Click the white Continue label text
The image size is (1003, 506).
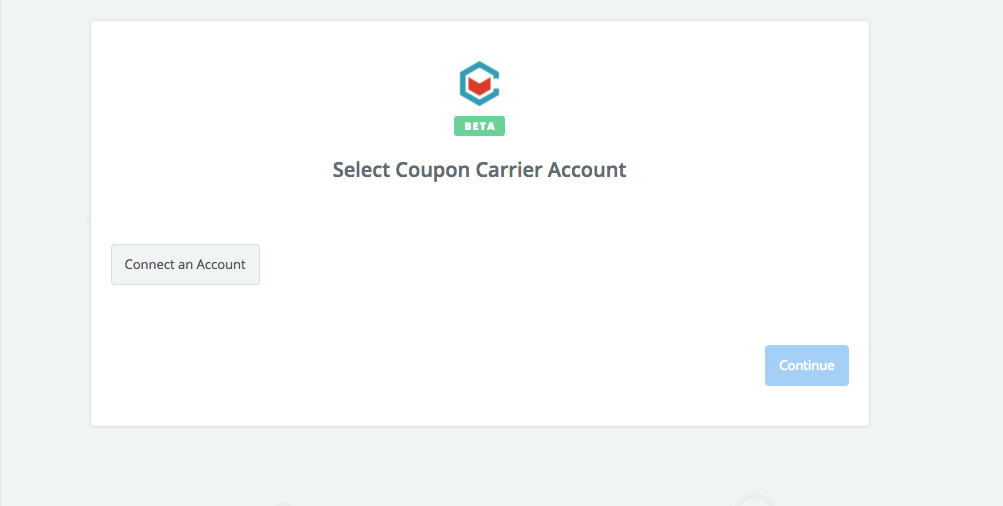(807, 365)
